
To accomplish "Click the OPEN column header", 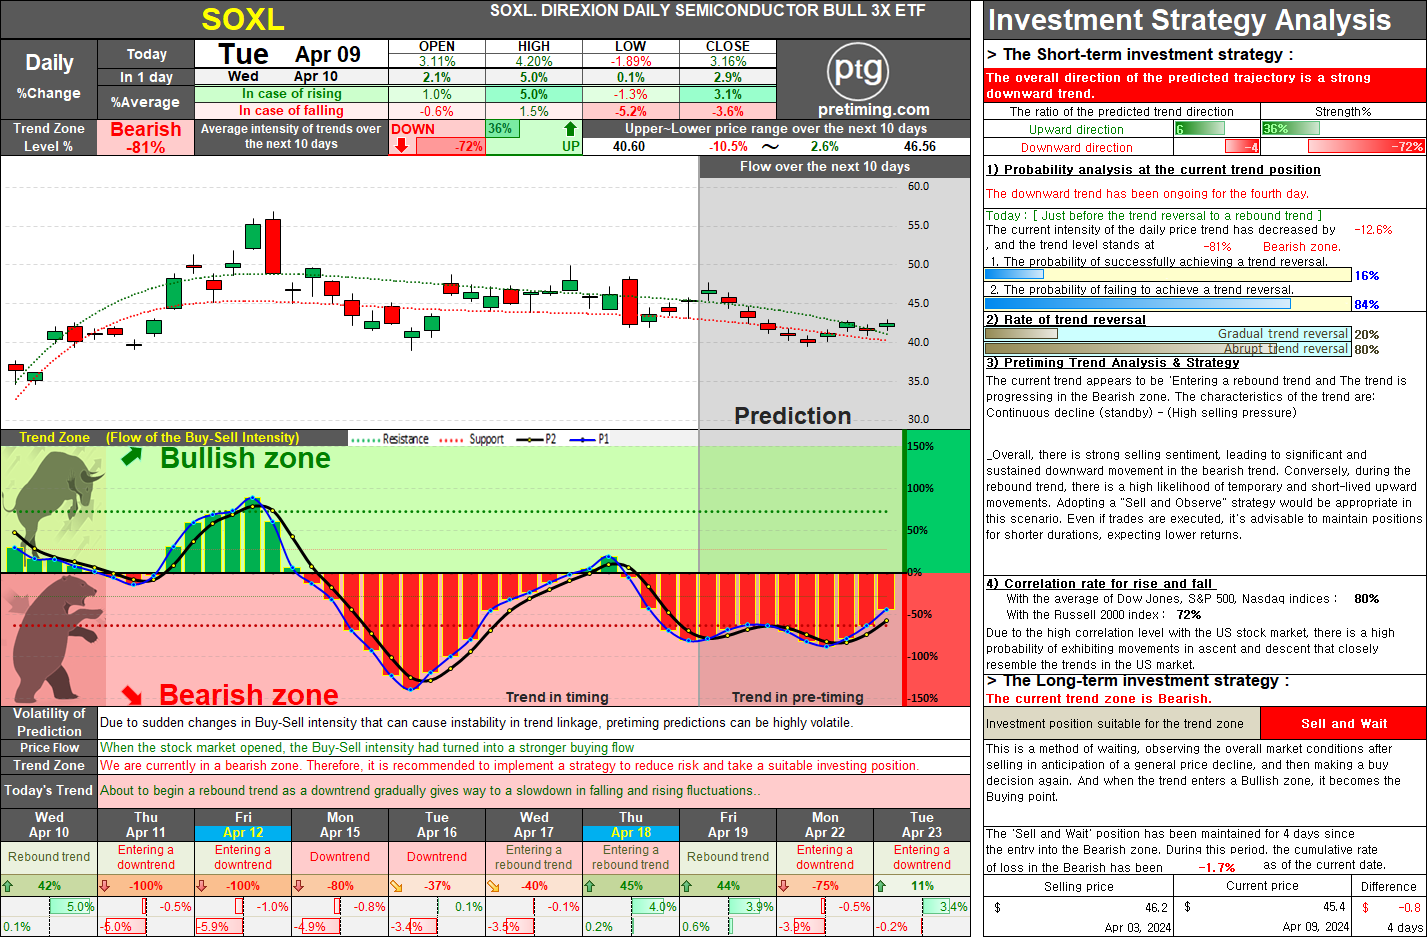I will point(437,46).
